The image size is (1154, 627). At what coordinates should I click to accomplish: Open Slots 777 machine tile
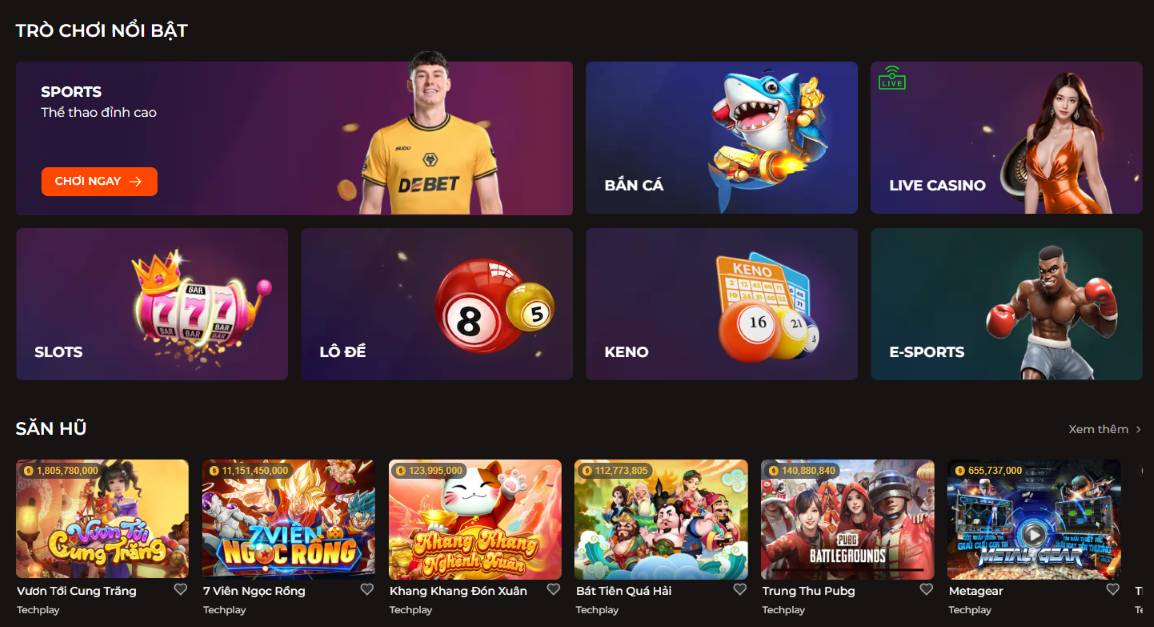[x=152, y=304]
